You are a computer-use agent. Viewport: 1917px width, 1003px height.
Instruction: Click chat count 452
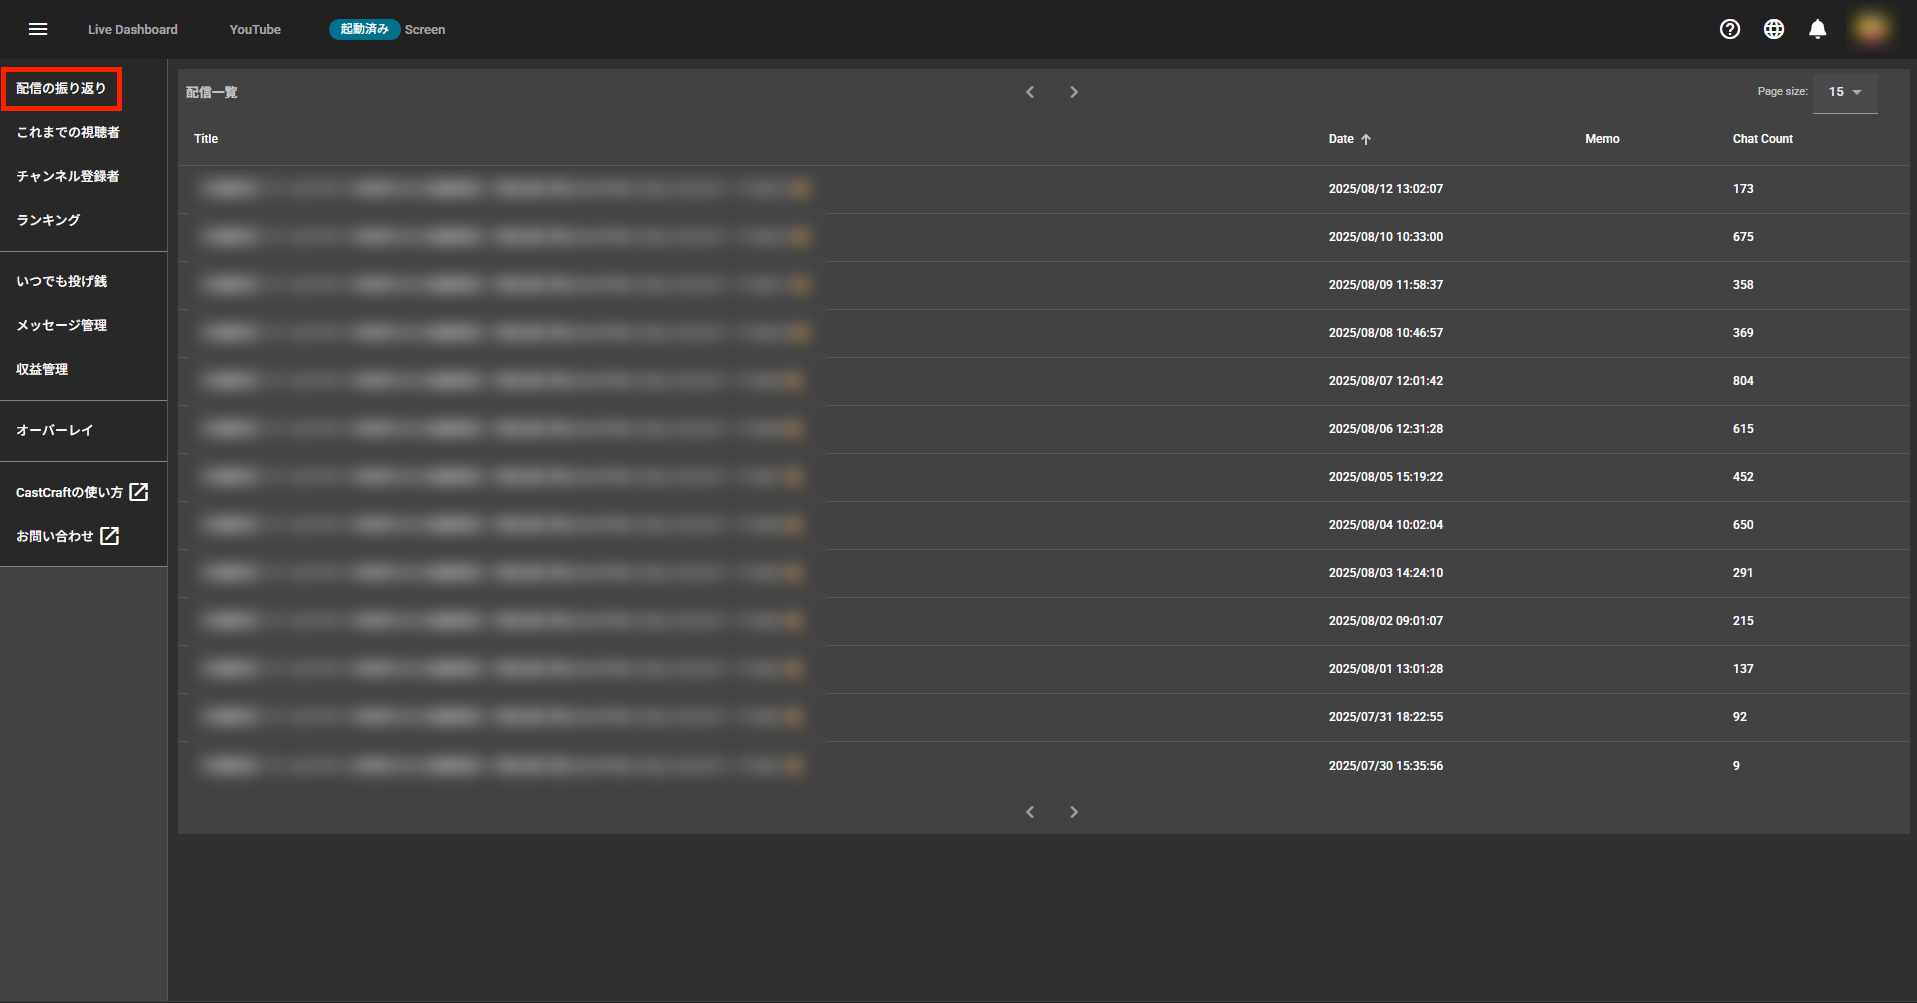pyautogui.click(x=1743, y=477)
